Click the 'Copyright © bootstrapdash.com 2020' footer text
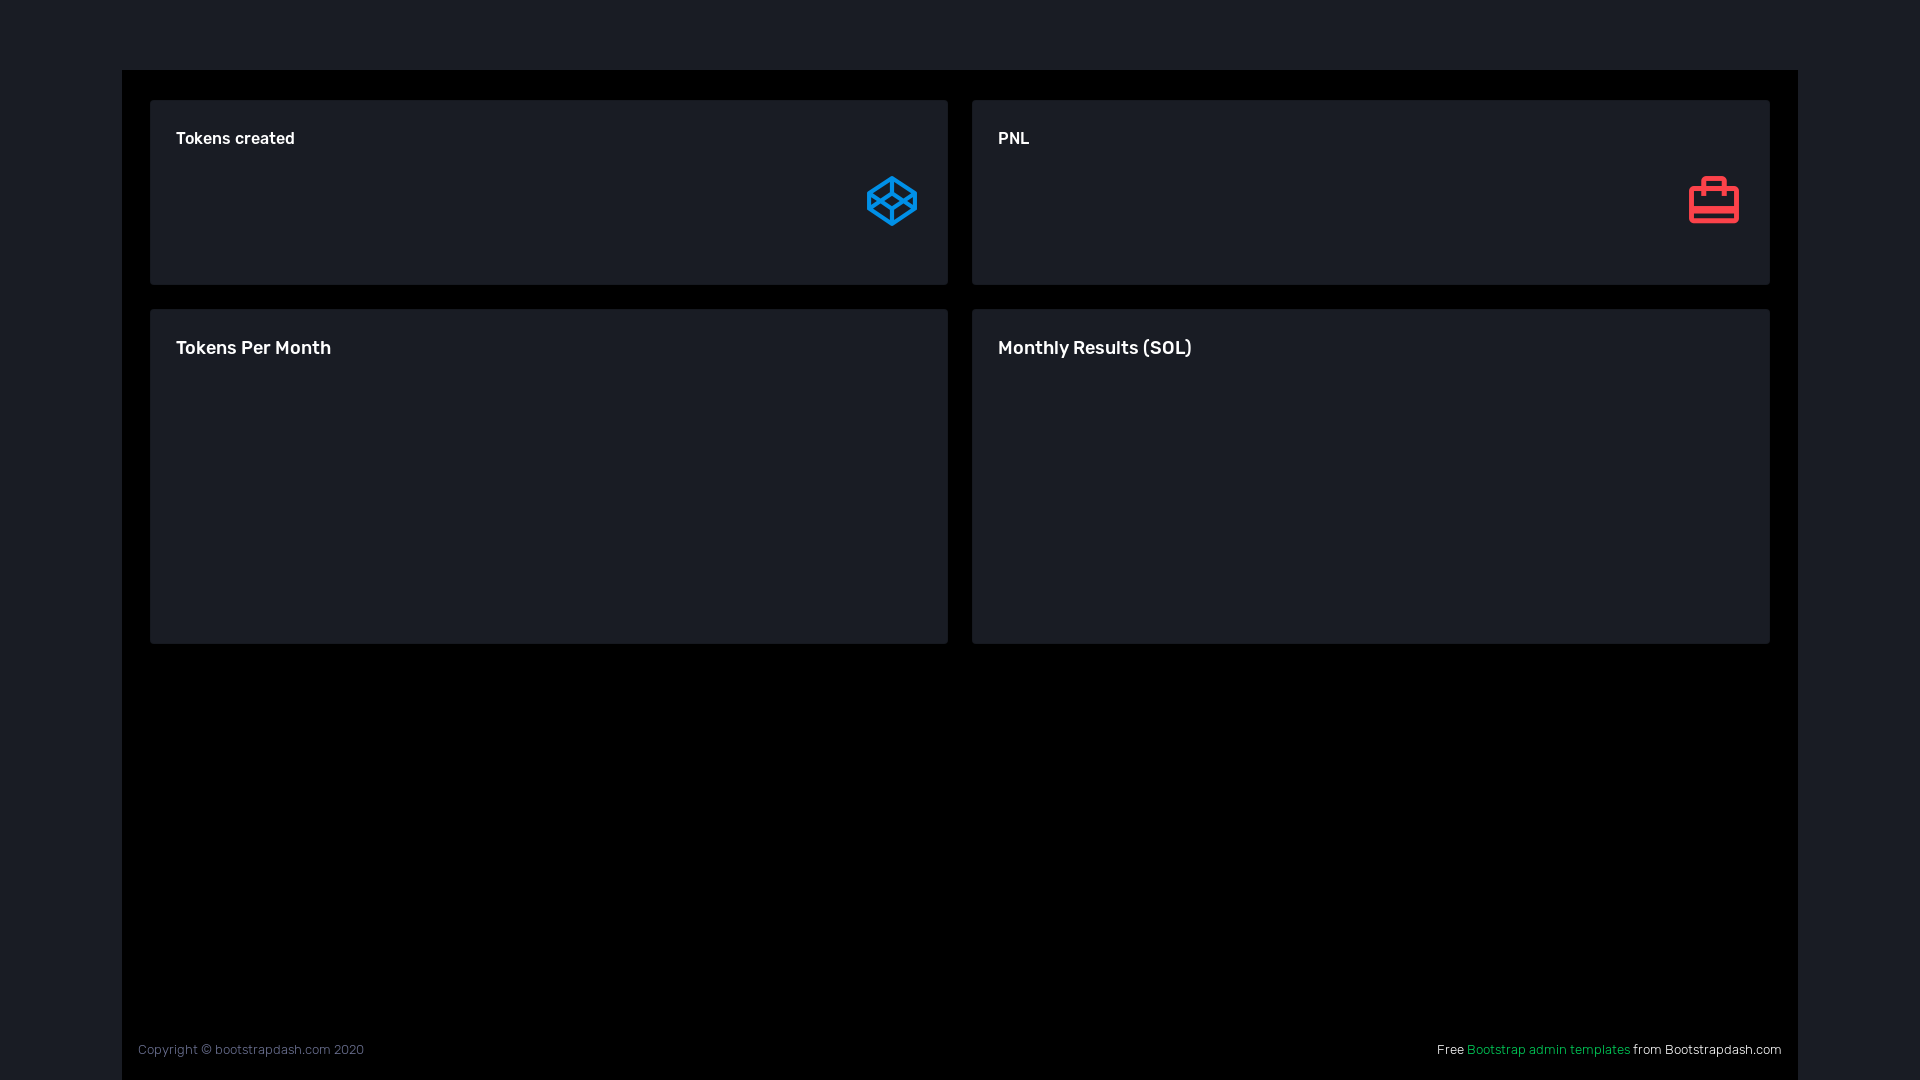The height and width of the screenshot is (1080, 1920). point(251,1049)
